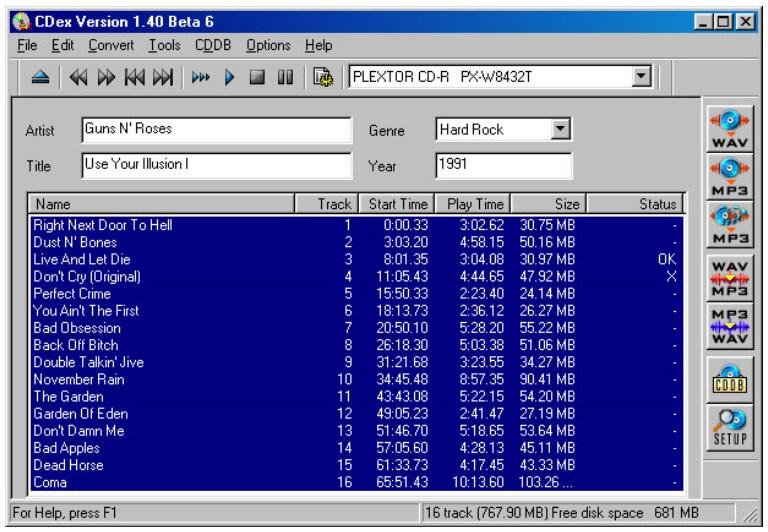Open the Convert menu
The image size is (768, 532).
(111, 45)
